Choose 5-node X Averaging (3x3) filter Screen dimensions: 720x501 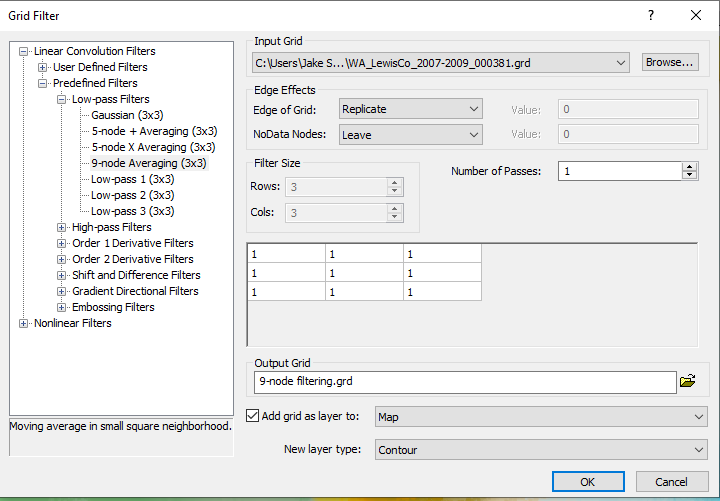pos(152,147)
